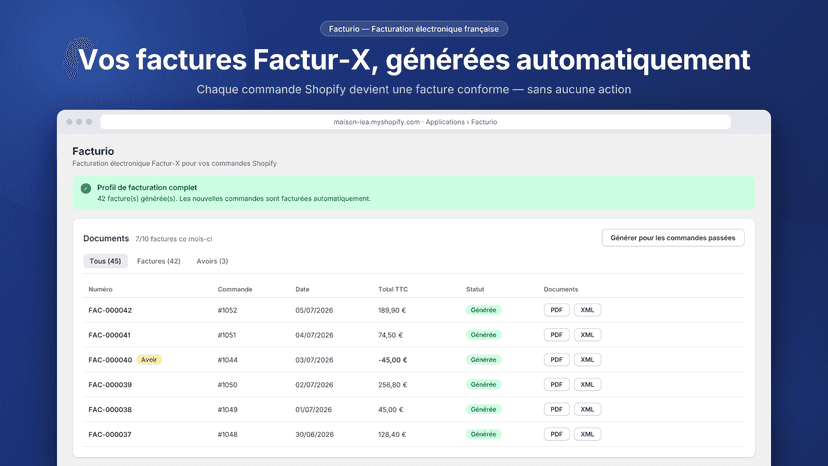The height and width of the screenshot is (466, 828).
Task: Click the Générée status of FAC-000037
Action: click(x=483, y=434)
